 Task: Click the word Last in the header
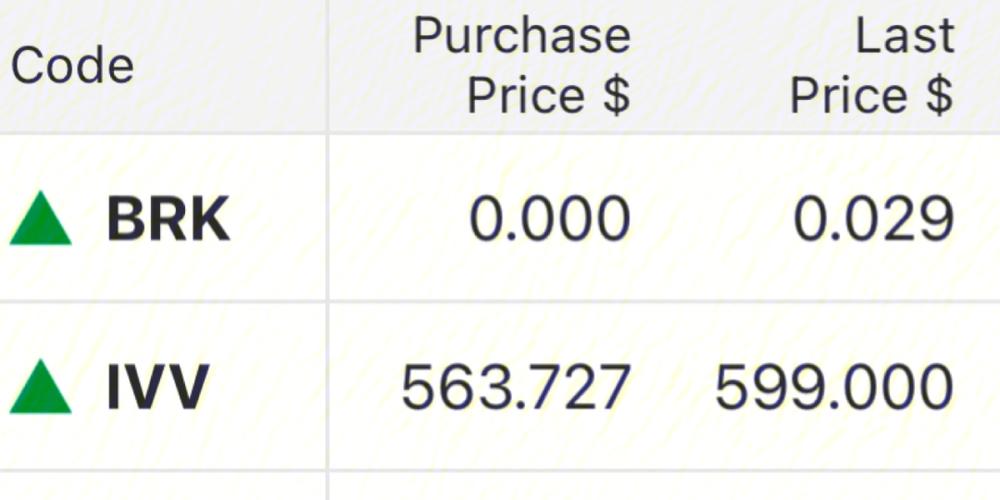pyautogui.click(x=904, y=36)
